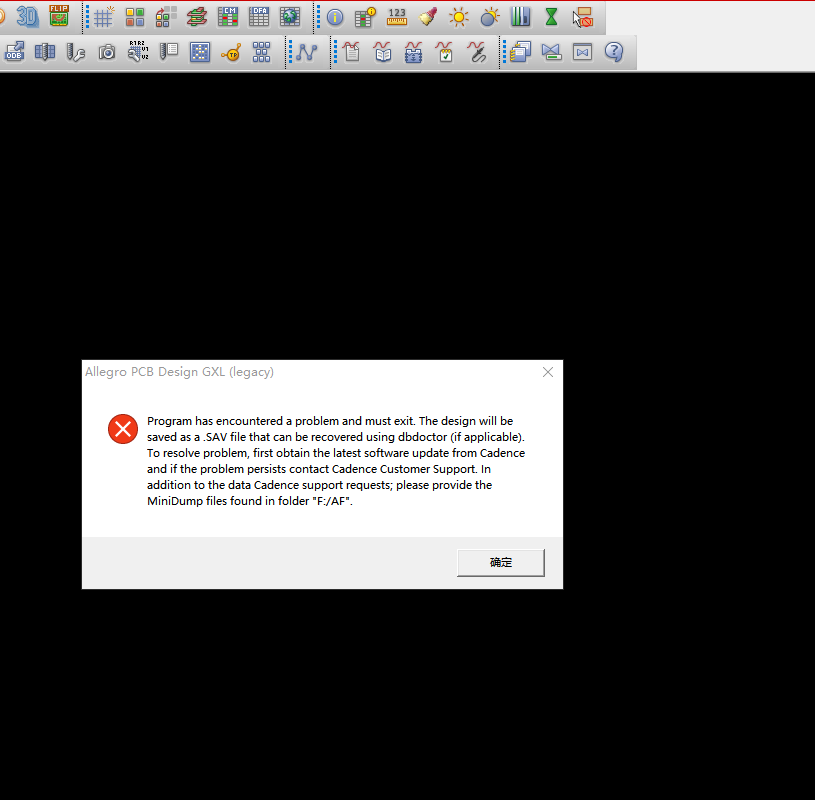The width and height of the screenshot is (815, 800).
Task: Select the 123 ruler Measure tool
Action: tap(397, 17)
